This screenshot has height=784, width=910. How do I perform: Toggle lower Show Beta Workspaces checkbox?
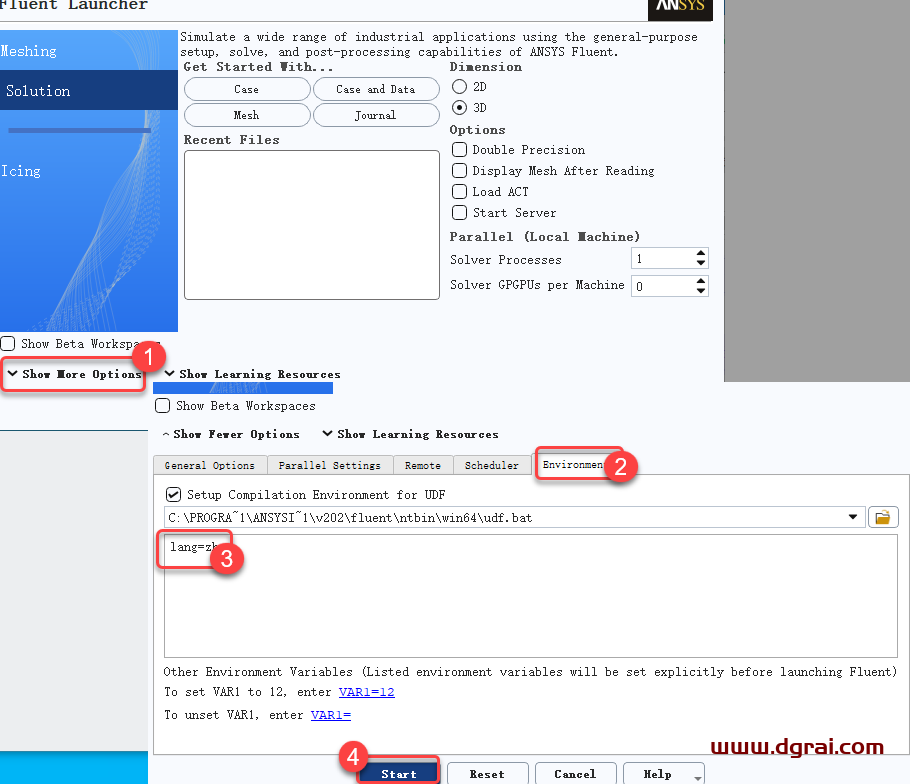click(162, 405)
